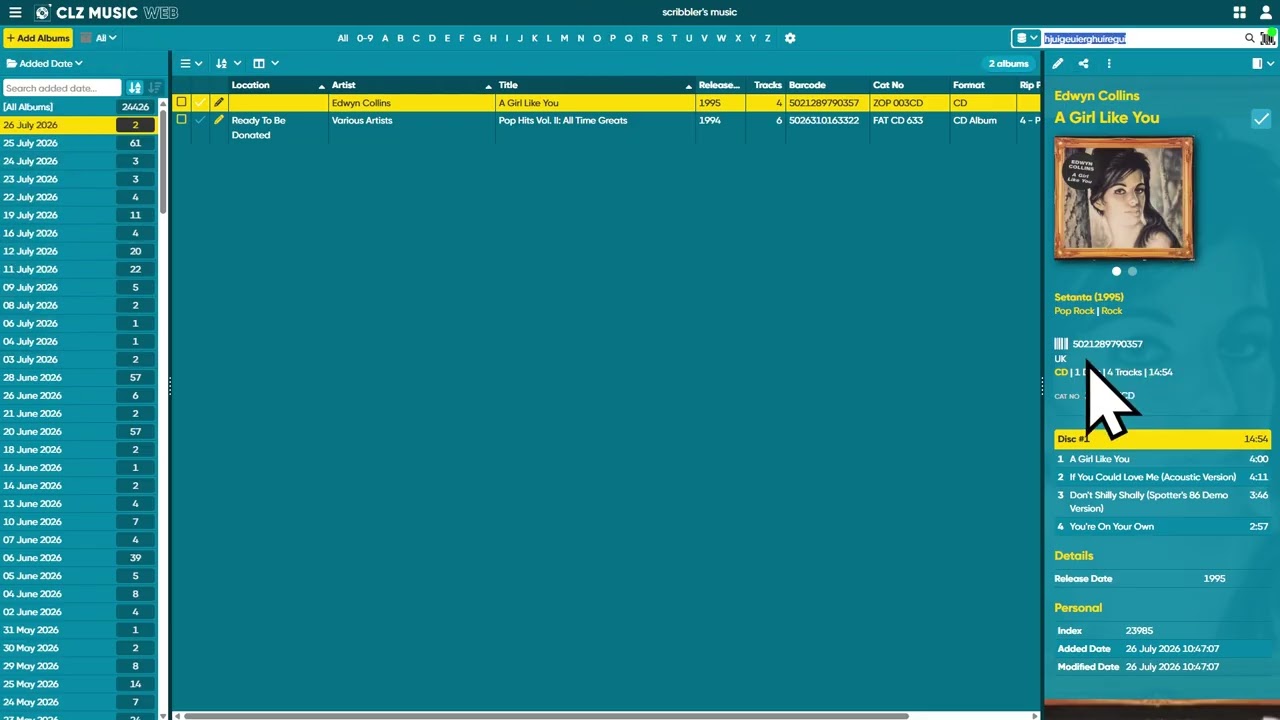Image resolution: width=1280 pixels, height=720 pixels.
Task: Click the Add Albums button
Action: coord(38,38)
